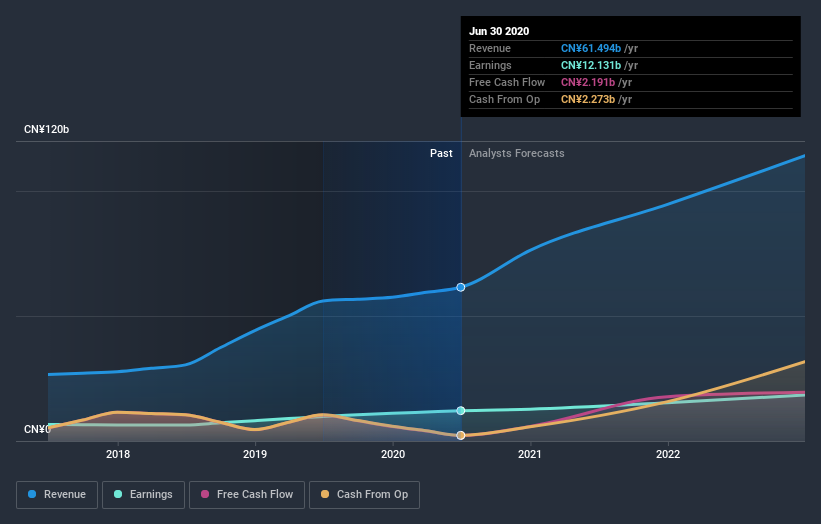The image size is (821, 524).
Task: Click the Cash From Op tooltip row label
Action: point(504,99)
